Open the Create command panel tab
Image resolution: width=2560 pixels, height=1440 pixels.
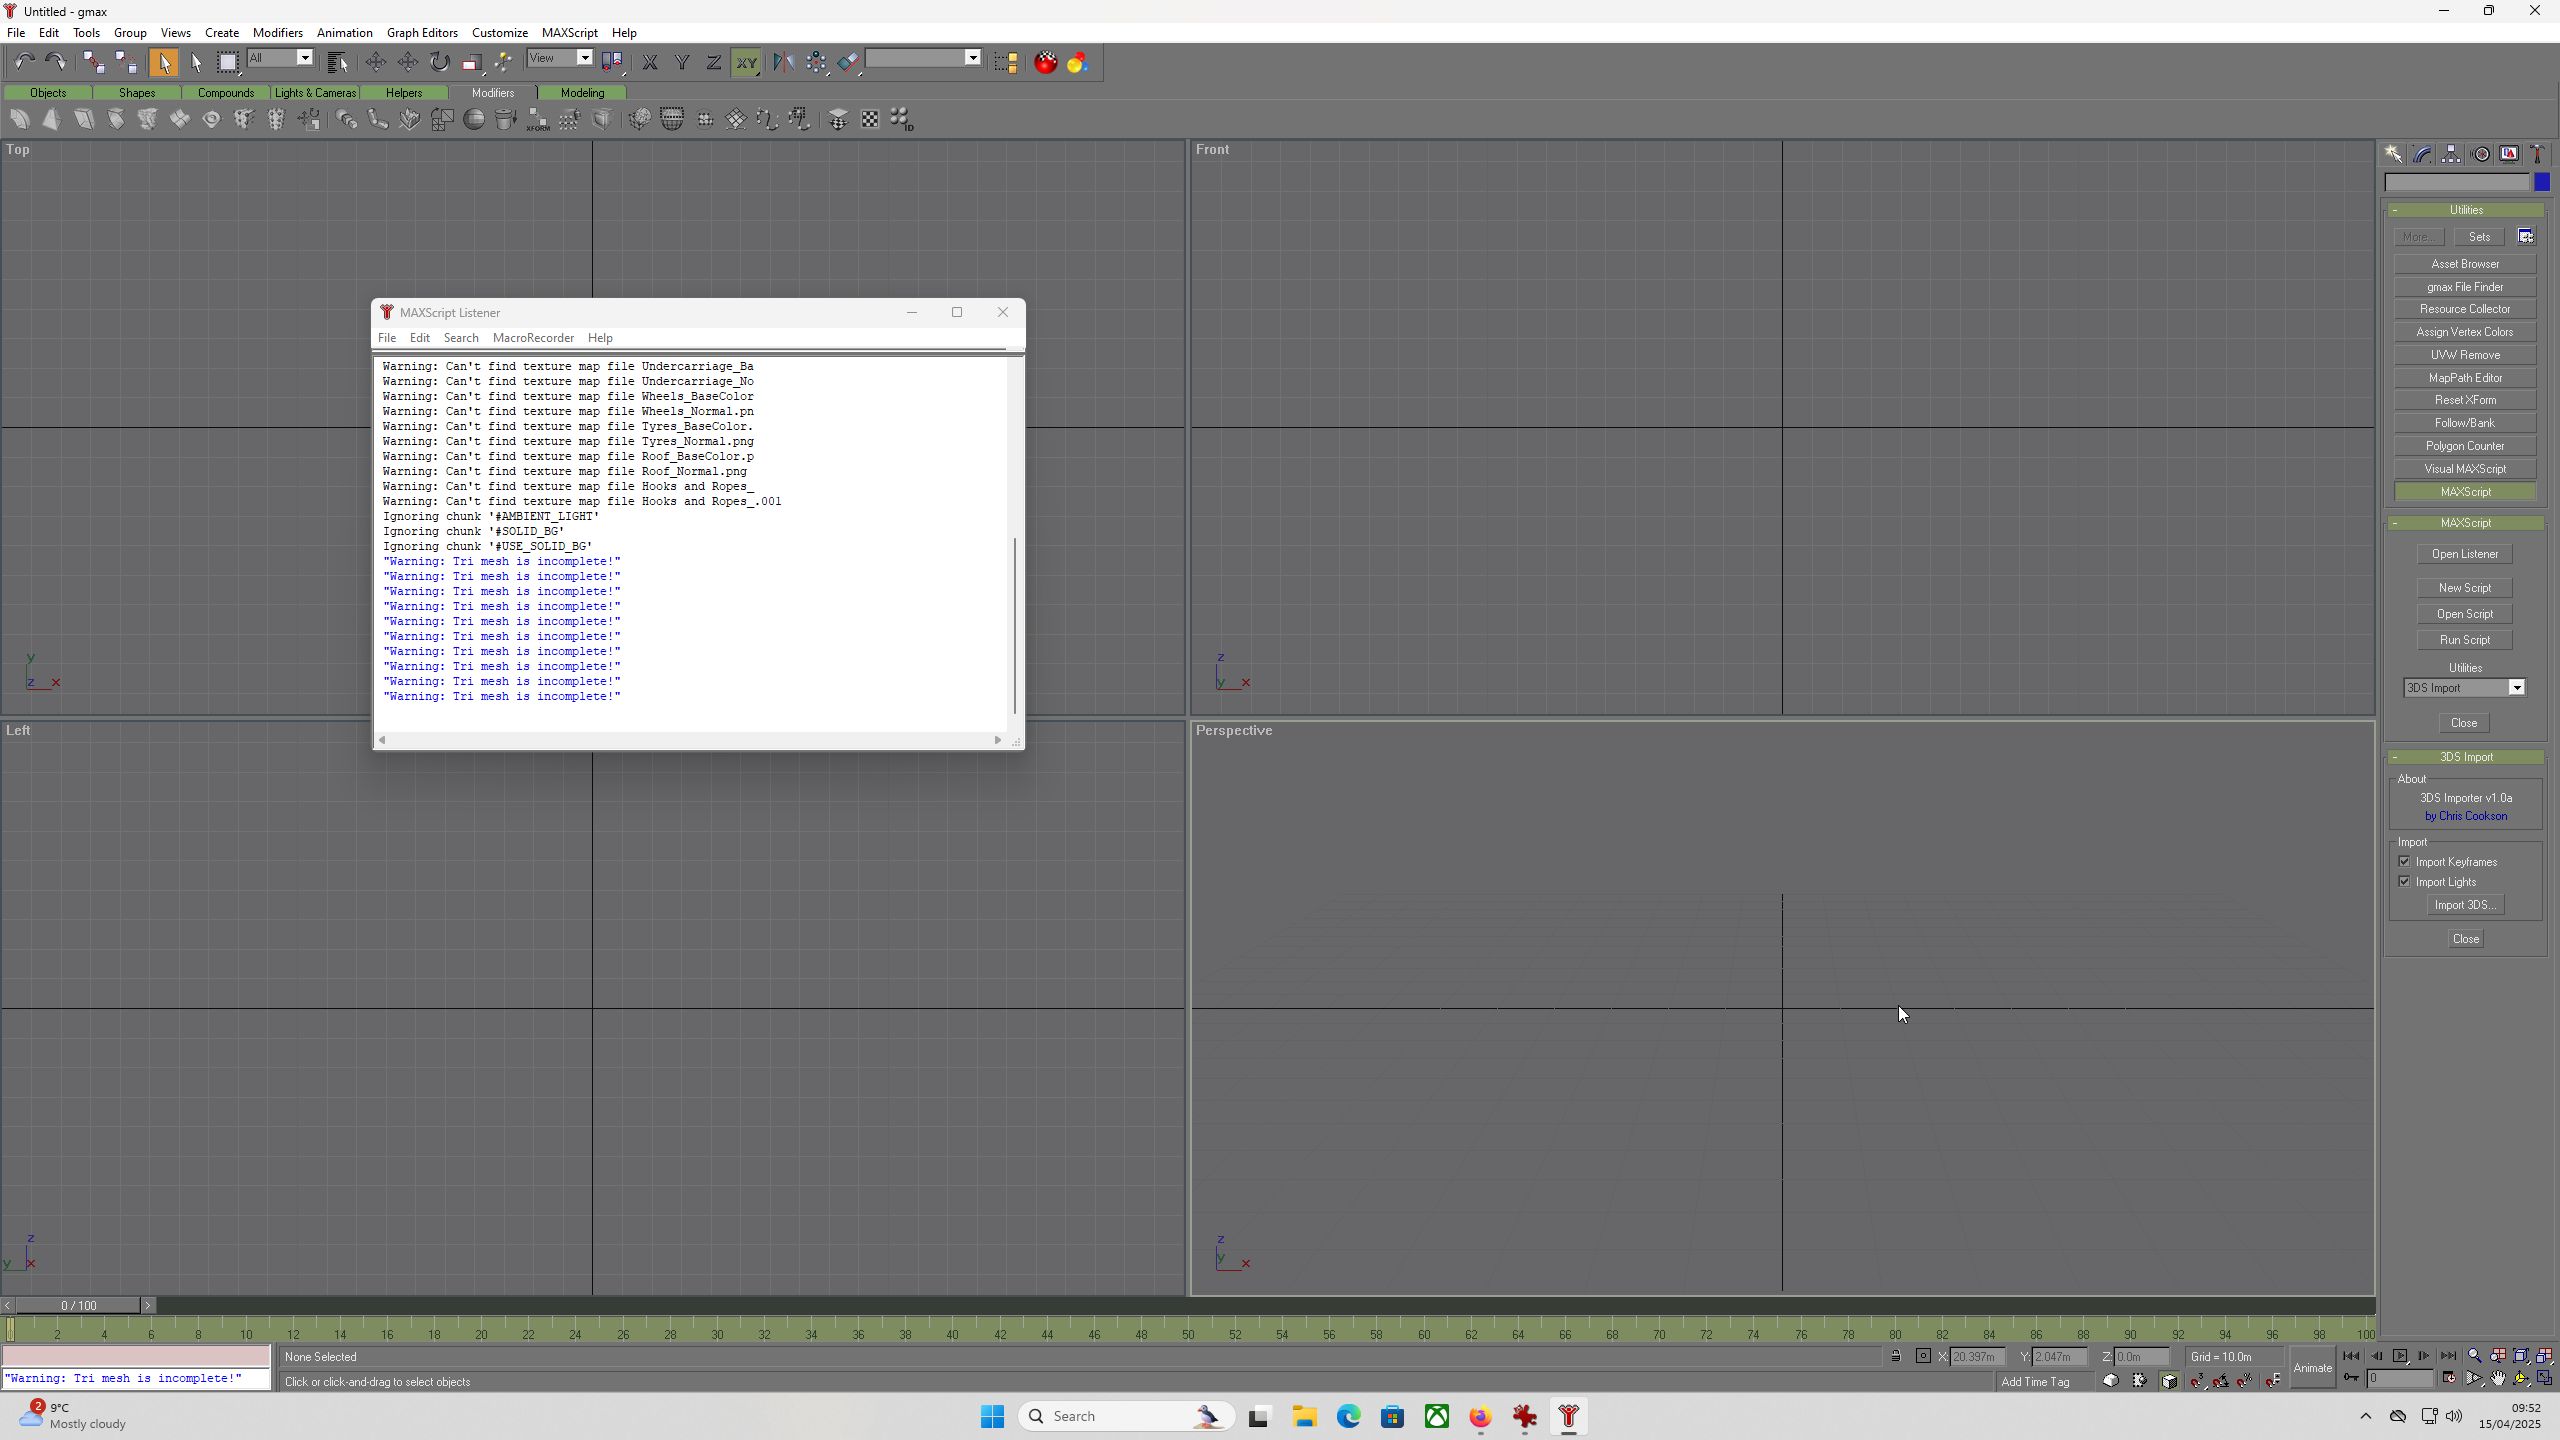[x=2394, y=154]
